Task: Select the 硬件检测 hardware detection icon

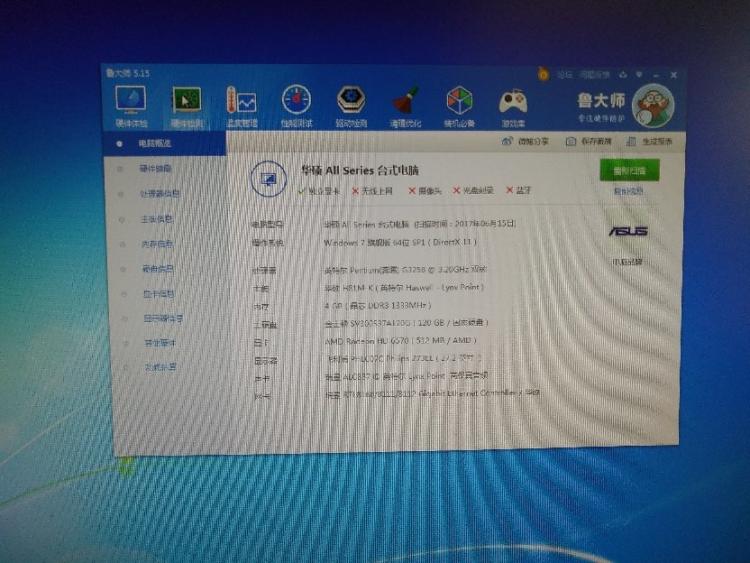Action: tap(187, 108)
